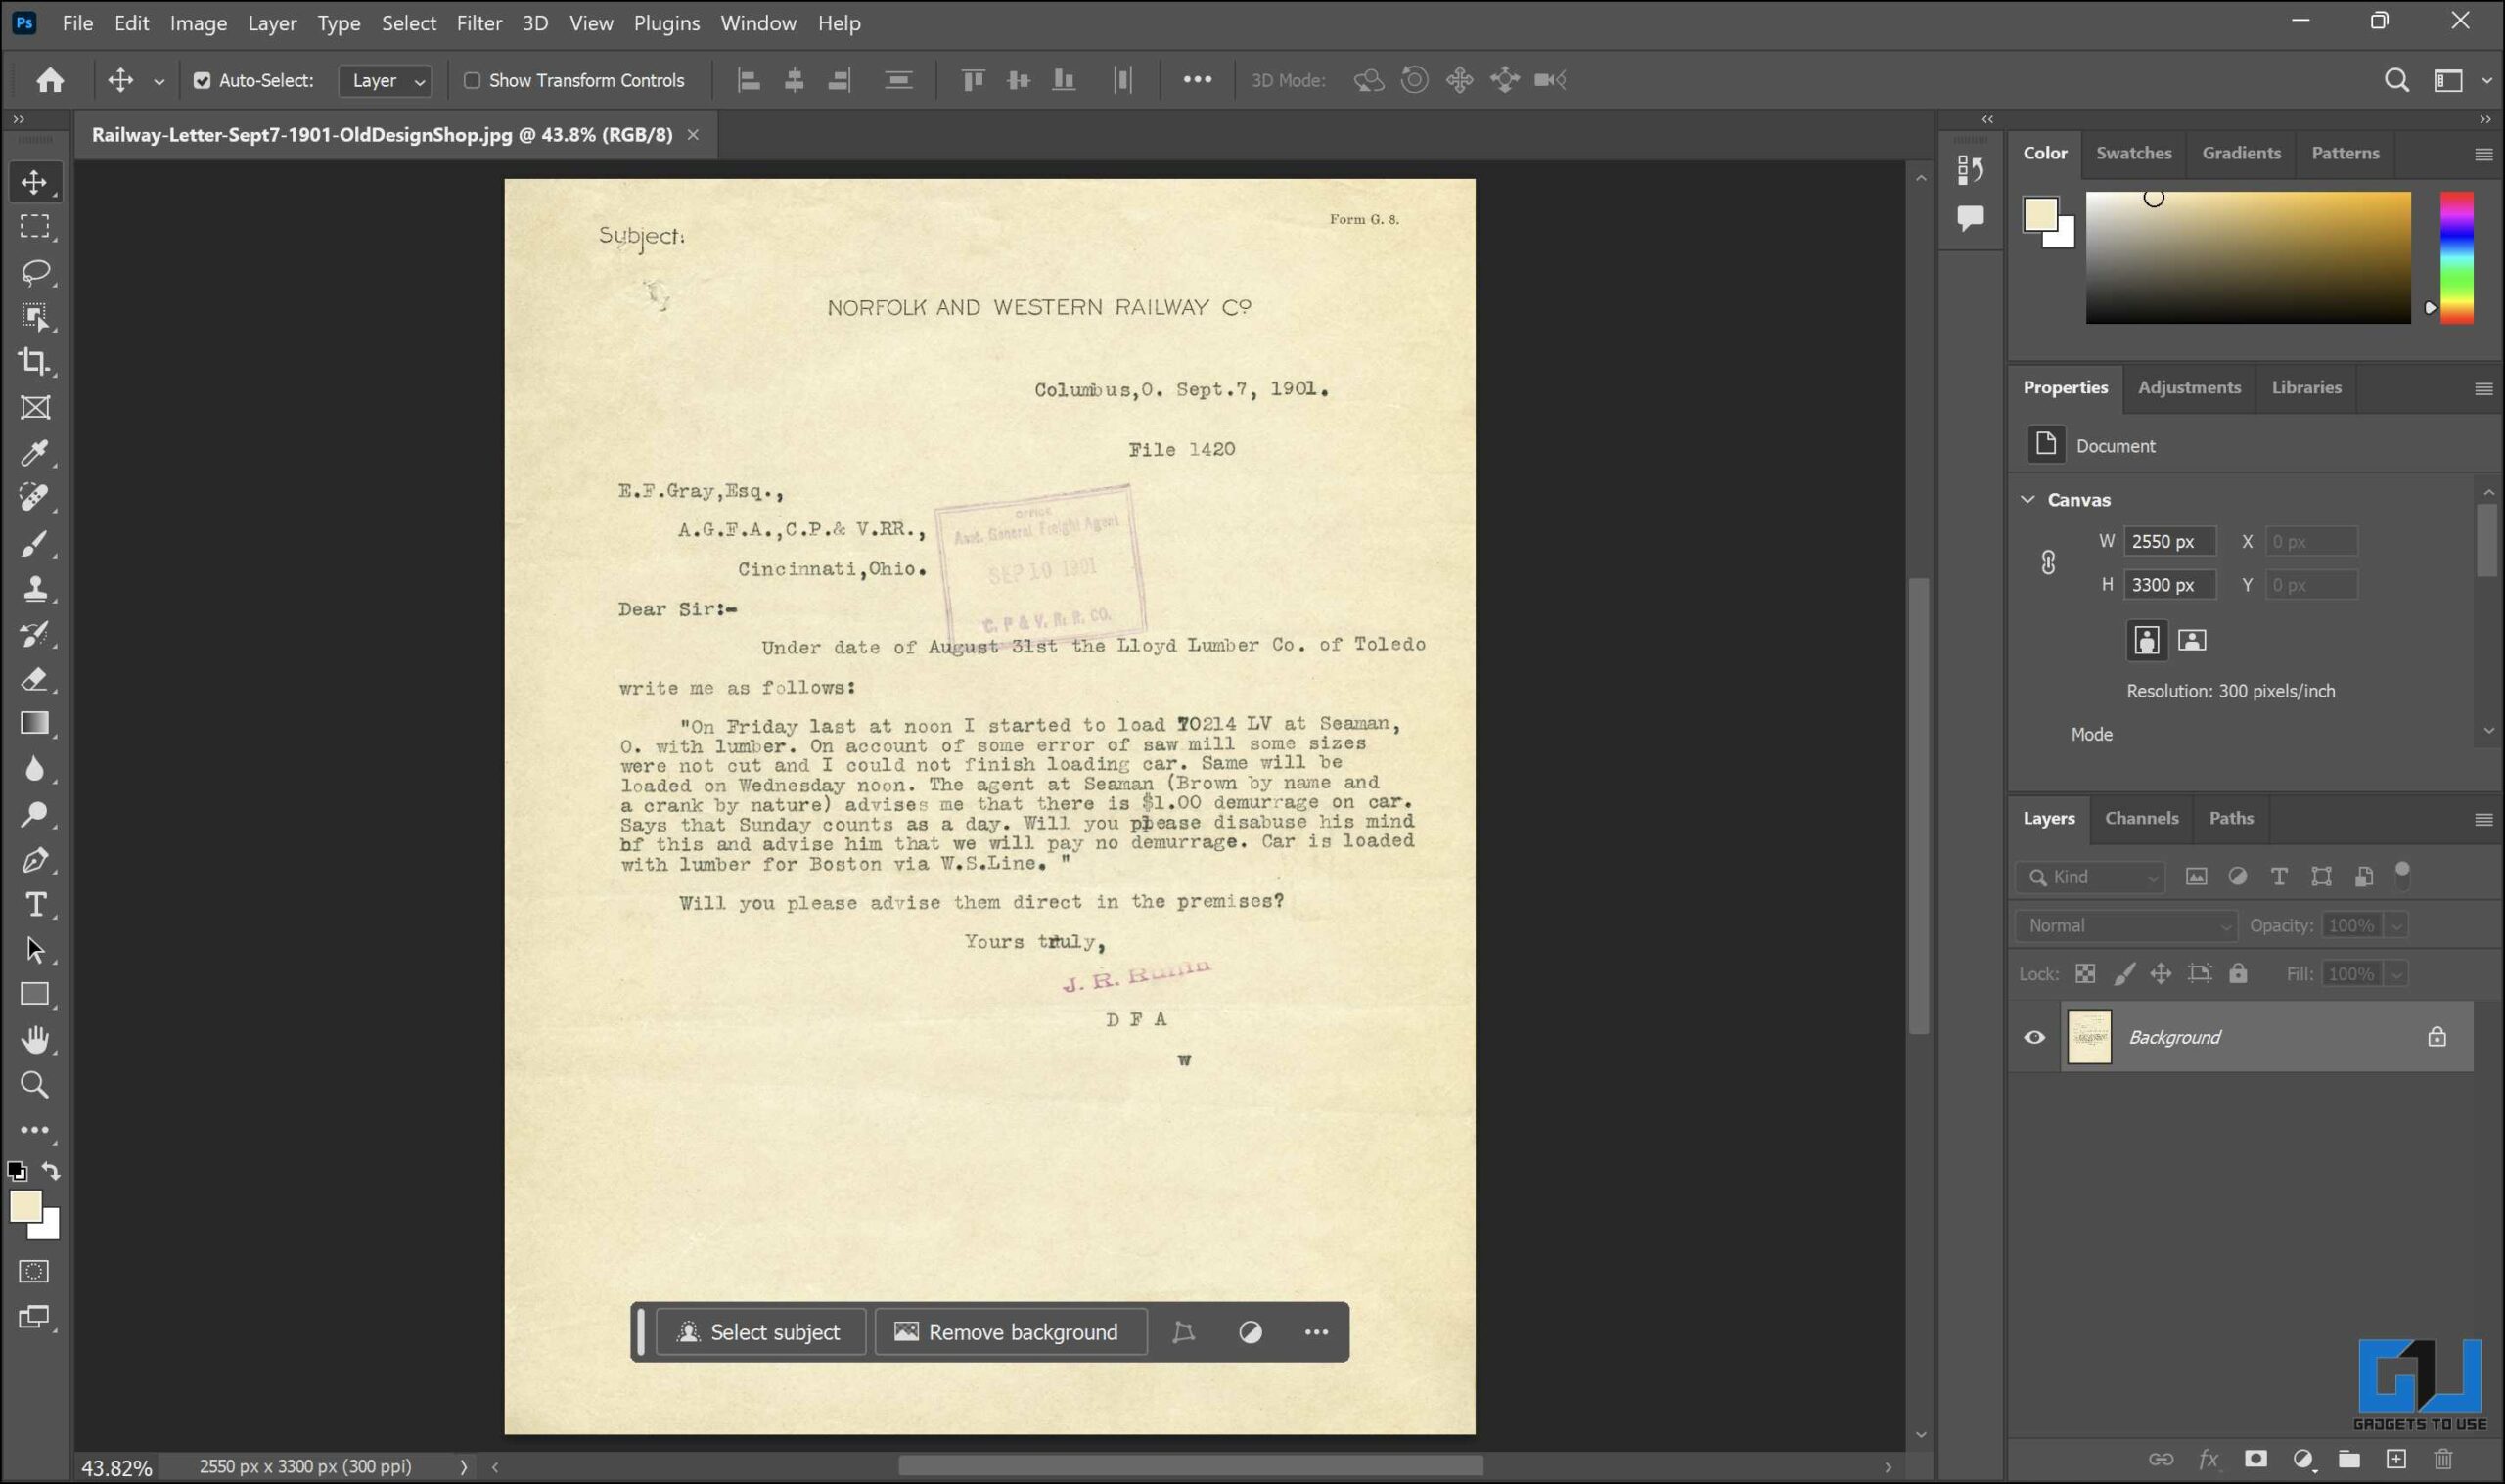Viewport: 2505px width, 1484px height.
Task: Select the Frame tool
Action: [35, 408]
